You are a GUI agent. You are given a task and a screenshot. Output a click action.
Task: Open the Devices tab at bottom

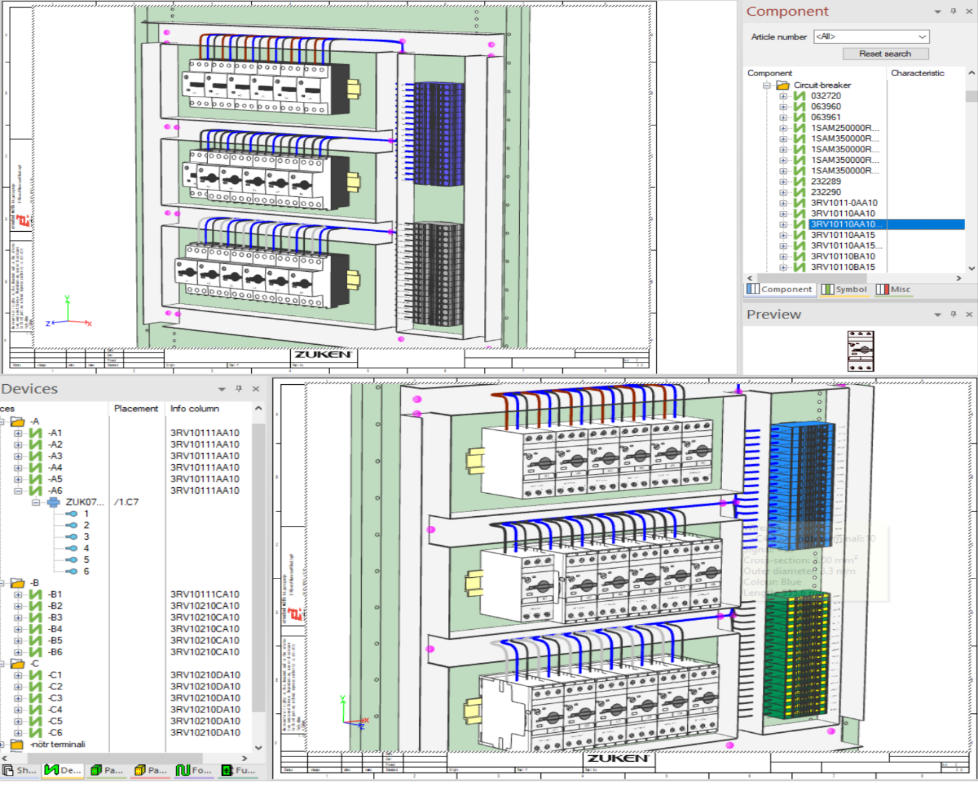64,771
